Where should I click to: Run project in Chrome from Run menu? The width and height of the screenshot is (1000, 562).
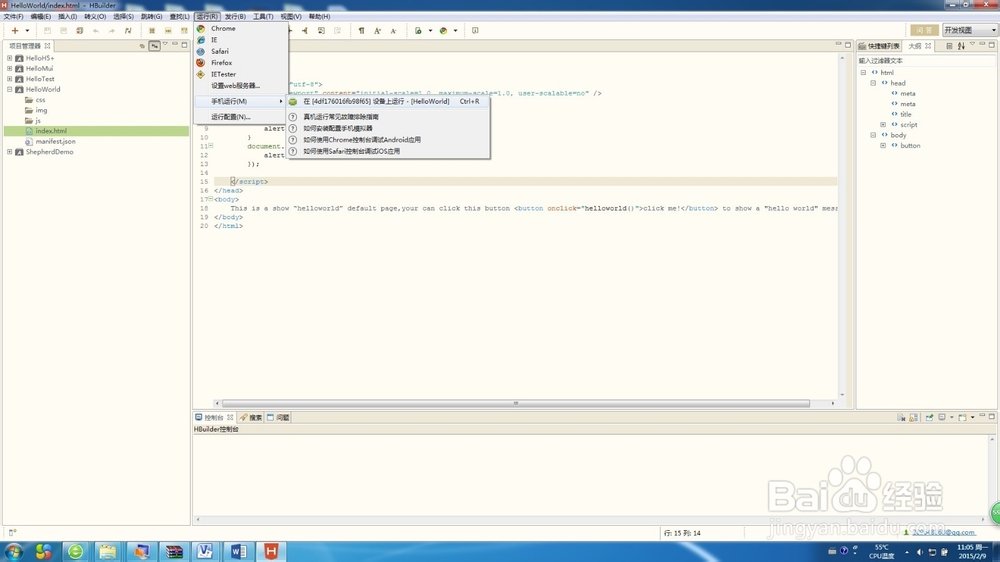[241, 28]
